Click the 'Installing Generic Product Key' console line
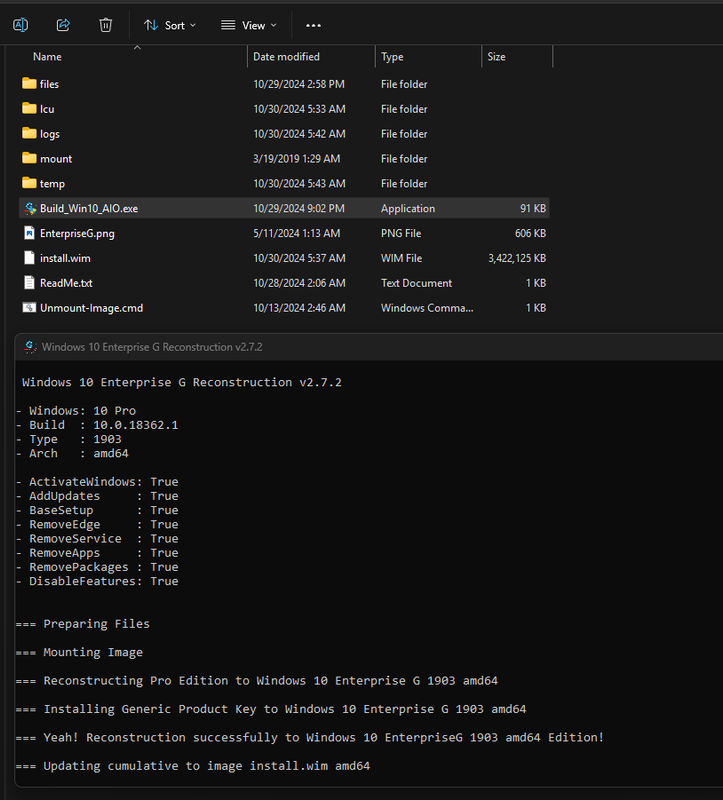 pos(271,709)
